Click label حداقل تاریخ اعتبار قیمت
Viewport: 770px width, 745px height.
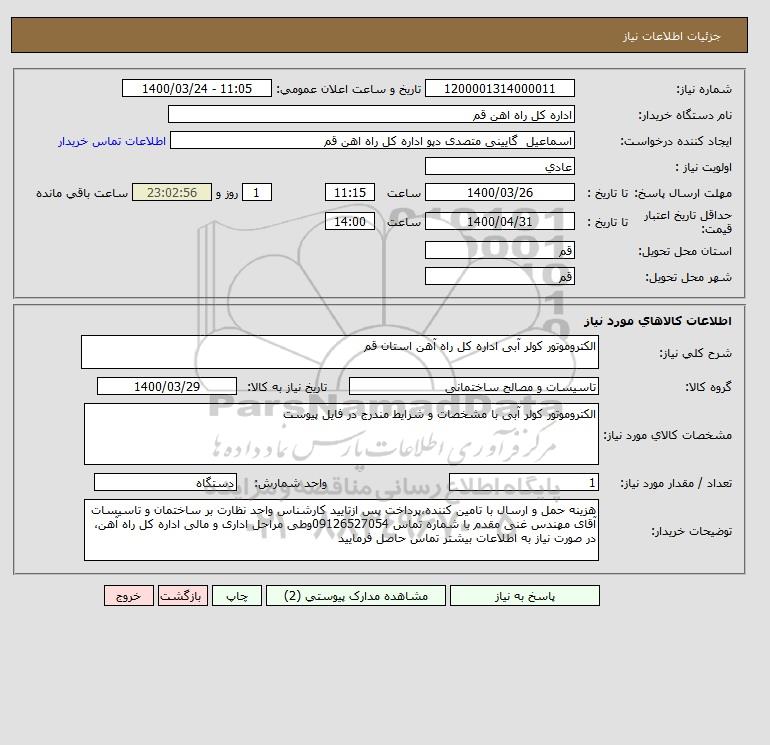688,222
